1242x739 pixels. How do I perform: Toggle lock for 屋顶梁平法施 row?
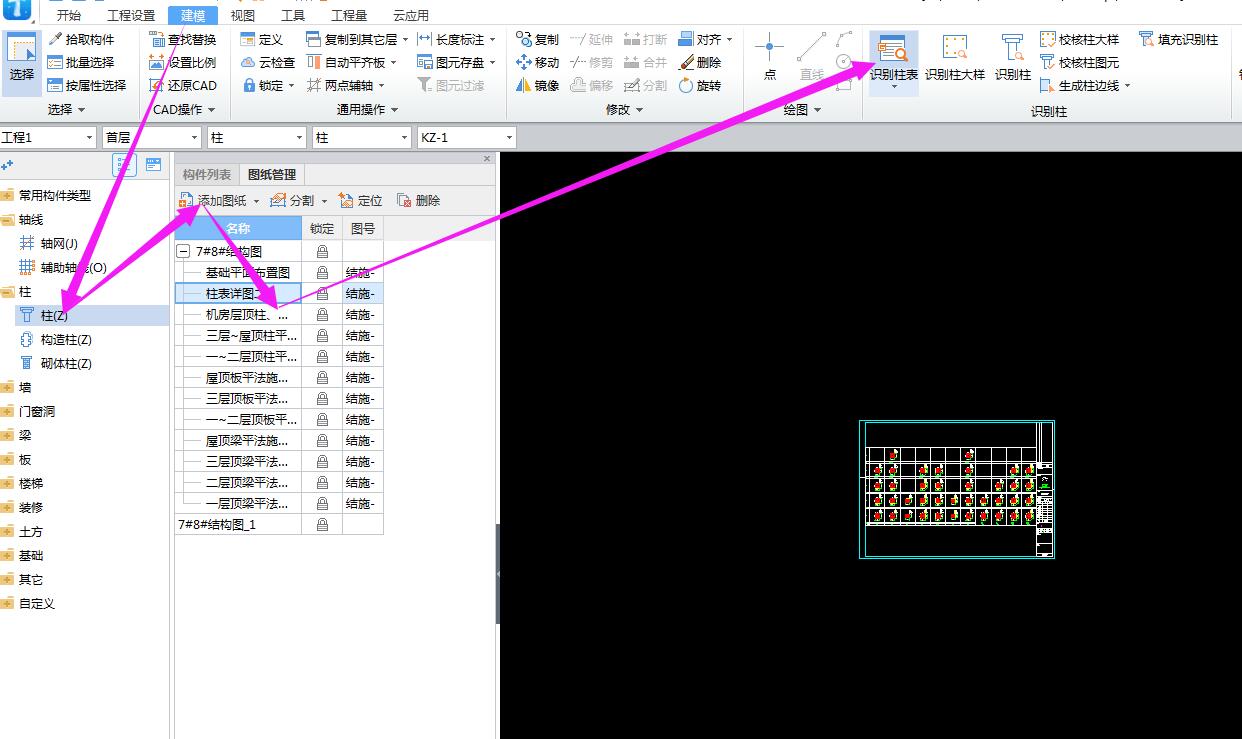322,441
